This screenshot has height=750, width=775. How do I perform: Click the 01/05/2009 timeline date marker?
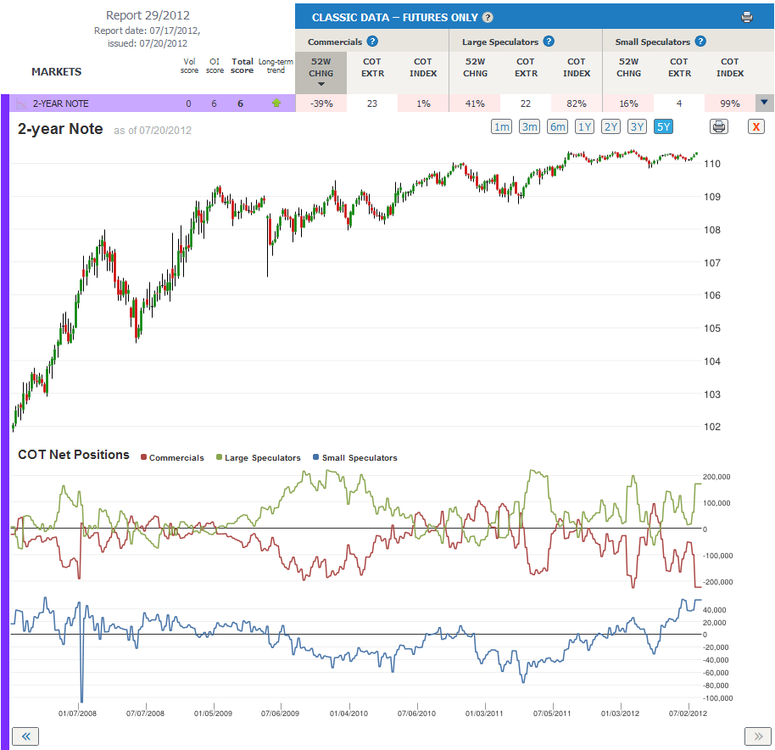pyautogui.click(x=213, y=713)
